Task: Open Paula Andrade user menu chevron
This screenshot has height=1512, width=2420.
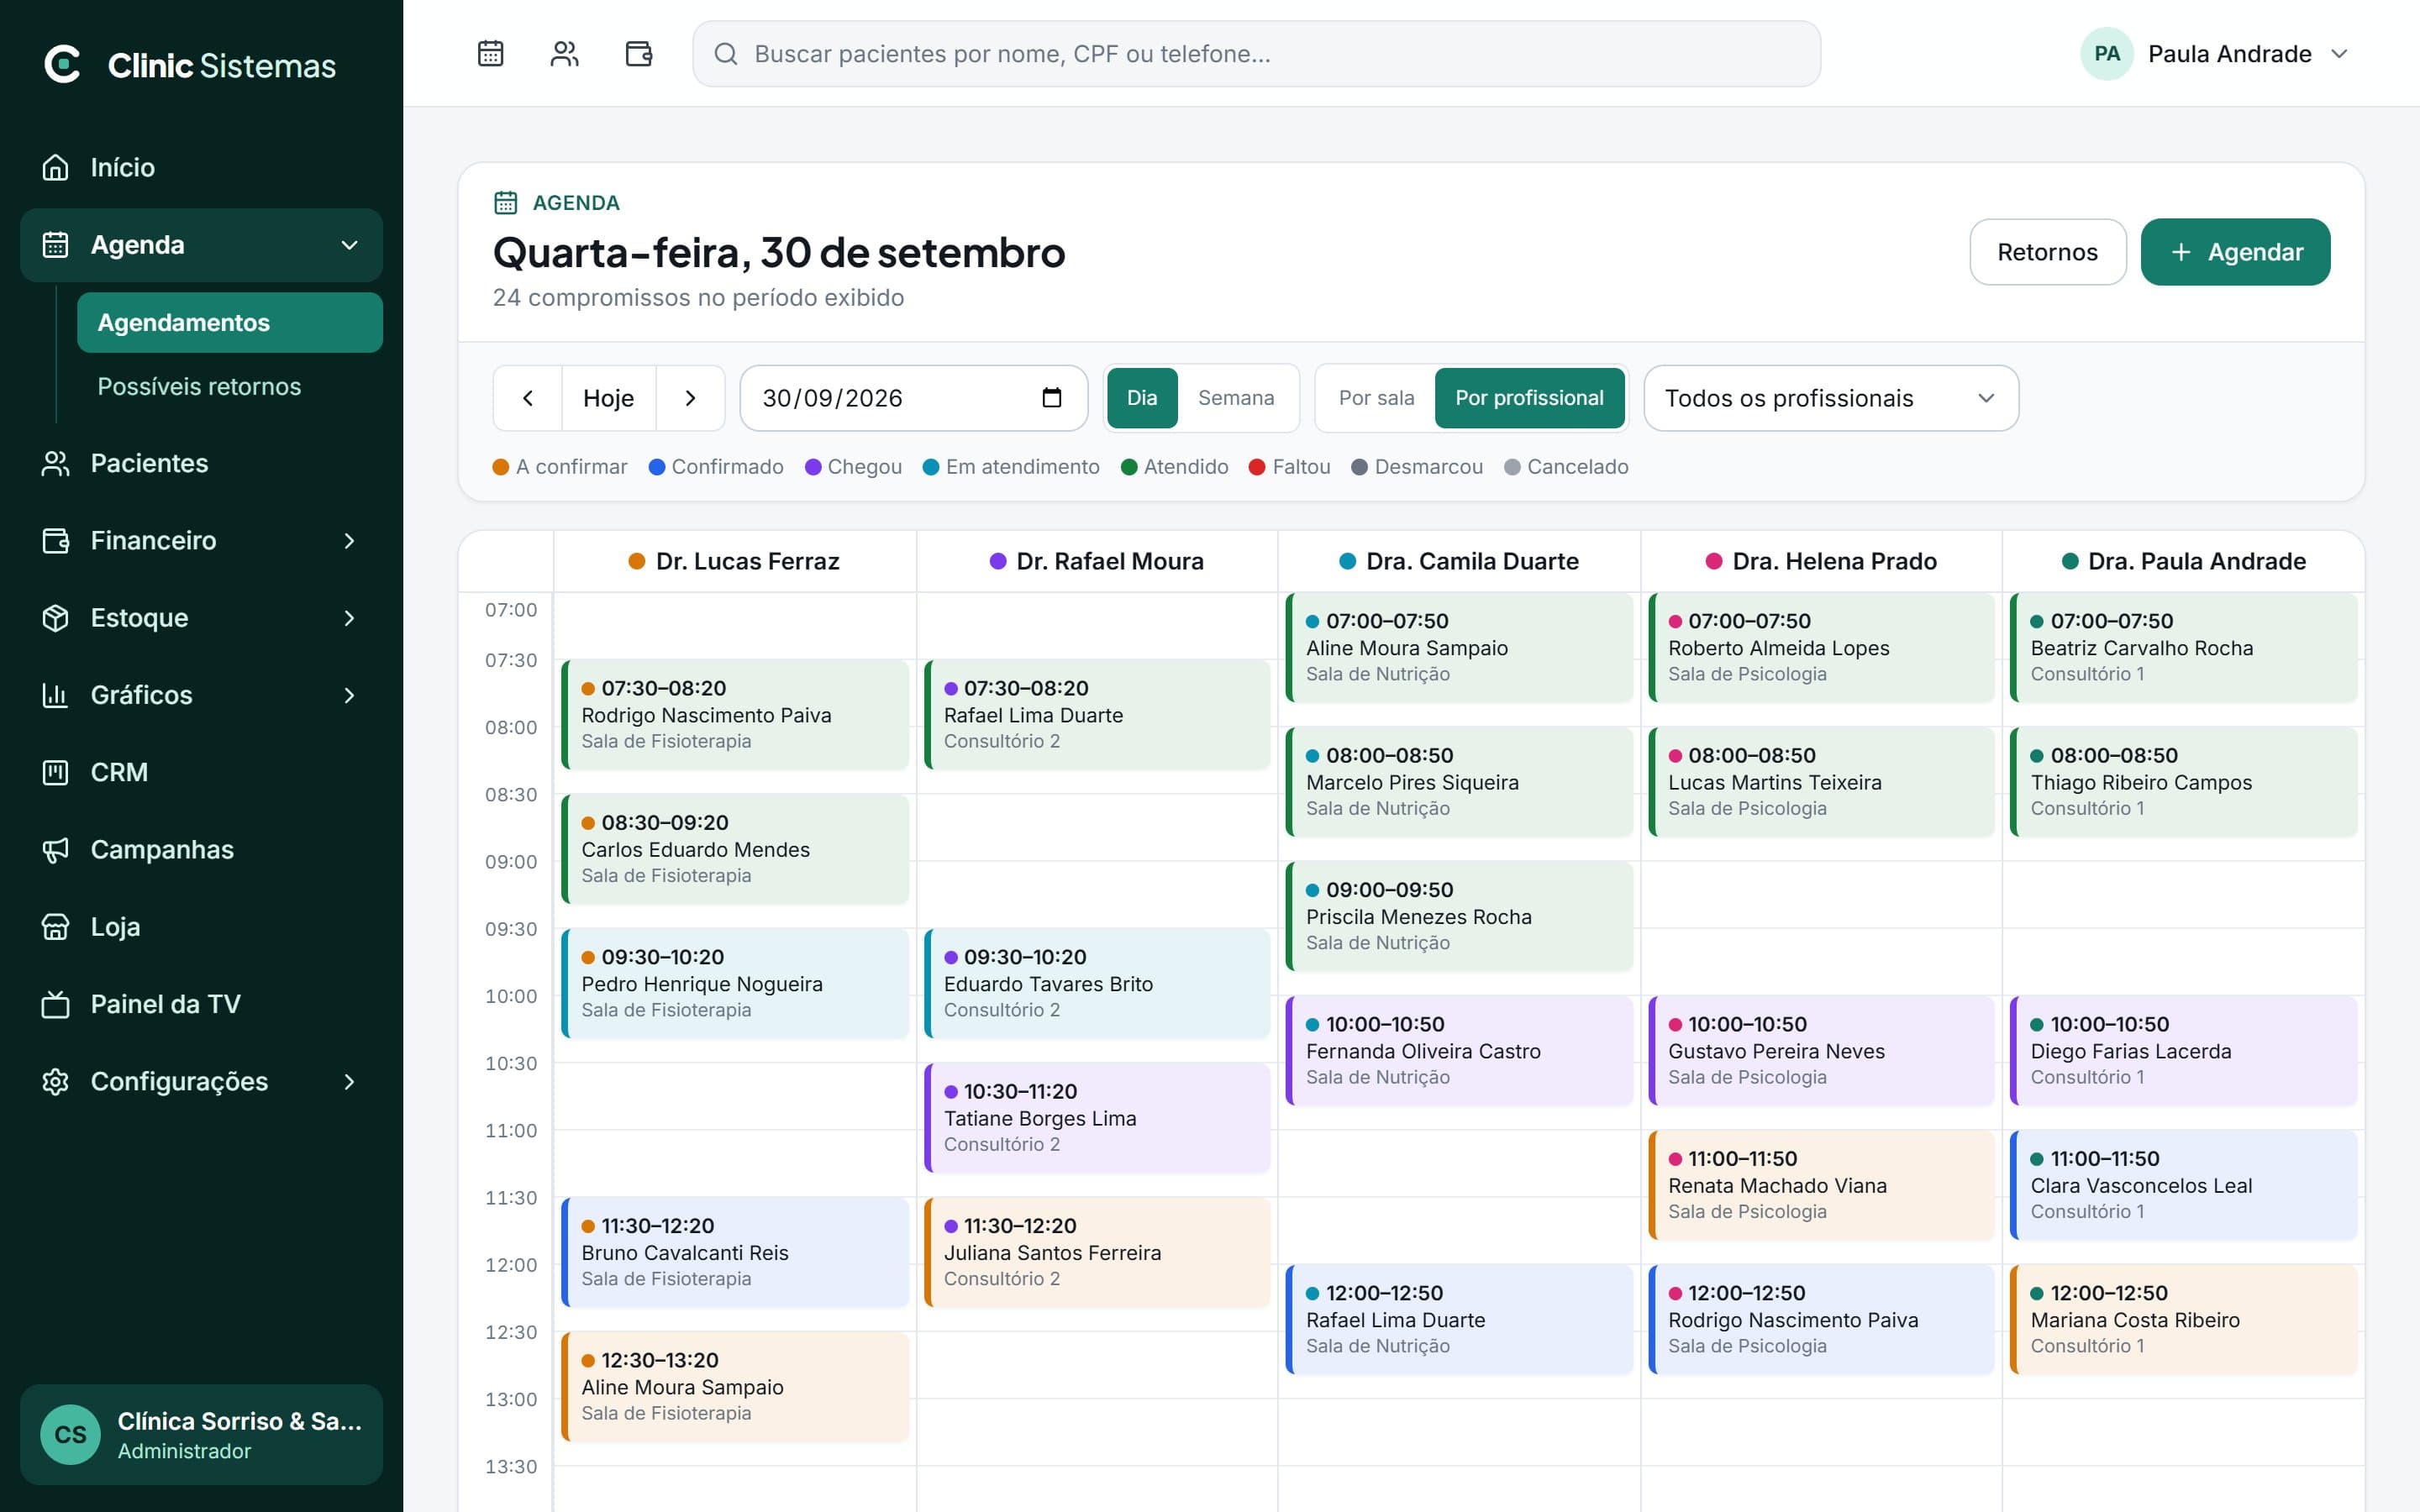Action: coord(2339,54)
